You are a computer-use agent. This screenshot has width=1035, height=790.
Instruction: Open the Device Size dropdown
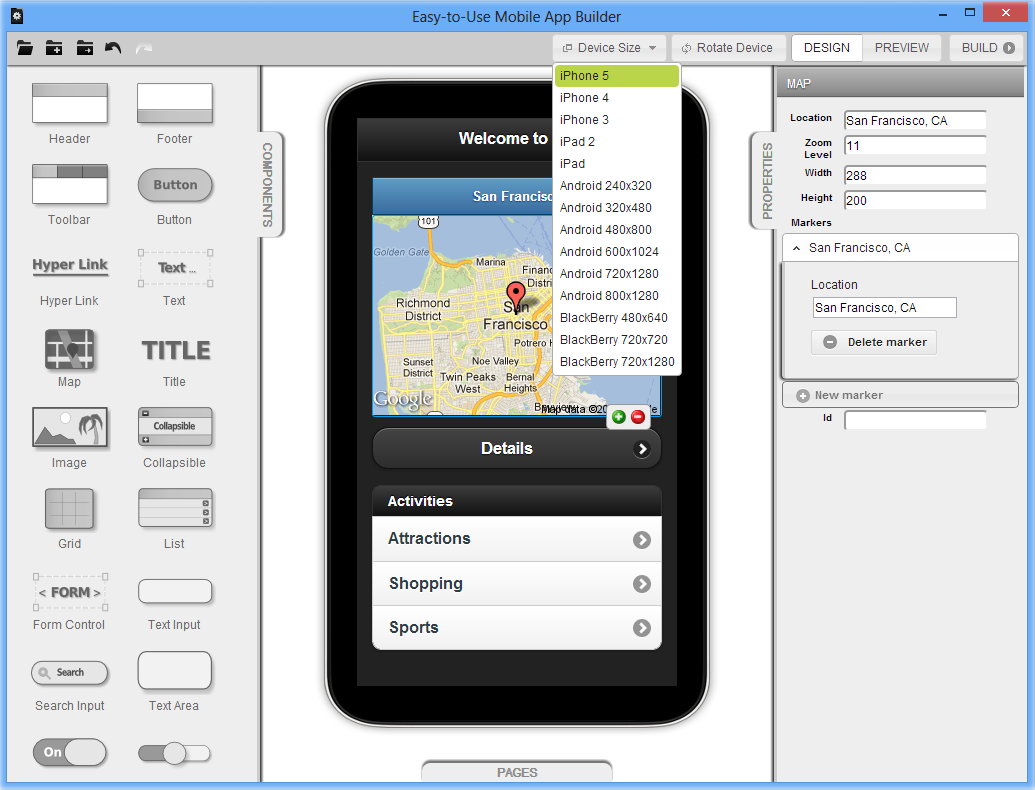(609, 48)
